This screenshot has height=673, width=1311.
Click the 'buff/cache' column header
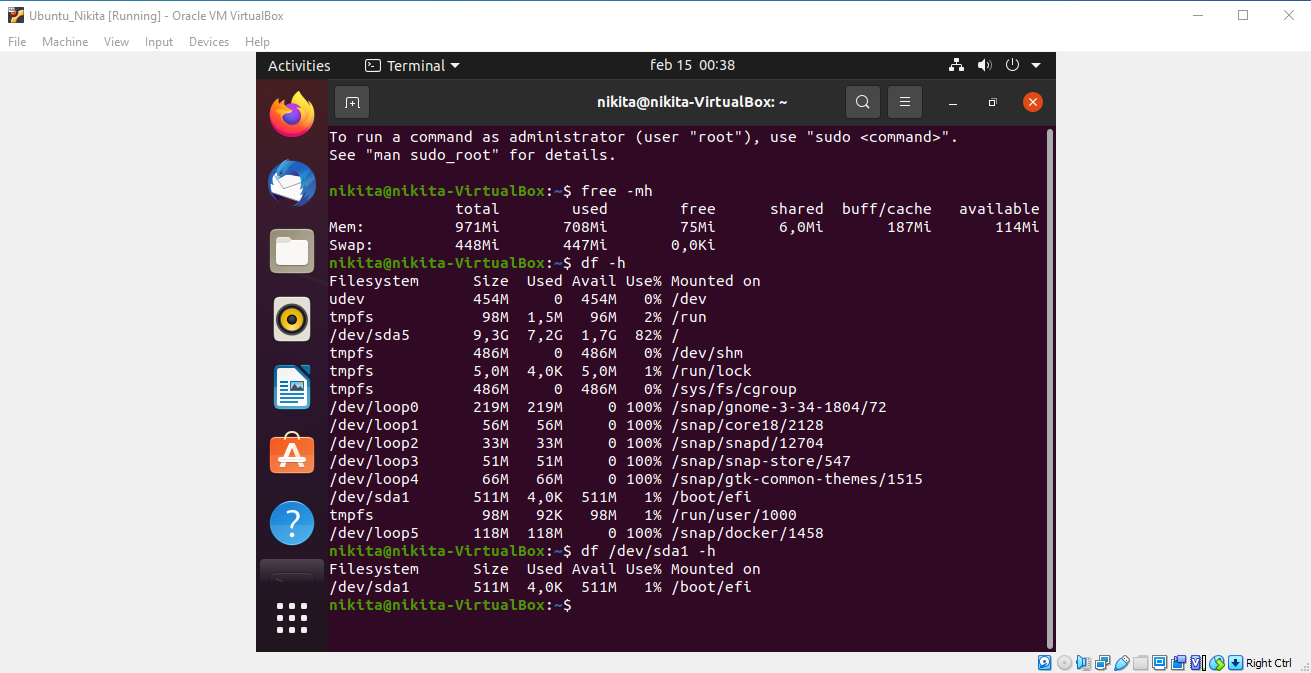886,209
